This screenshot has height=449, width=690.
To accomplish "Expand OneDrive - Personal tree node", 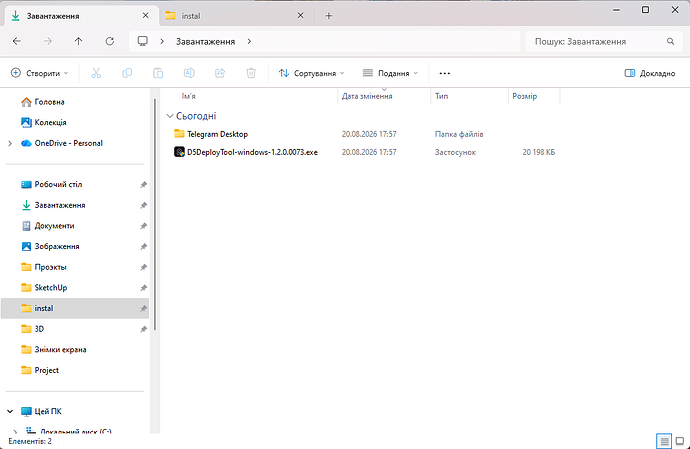I will point(10,143).
